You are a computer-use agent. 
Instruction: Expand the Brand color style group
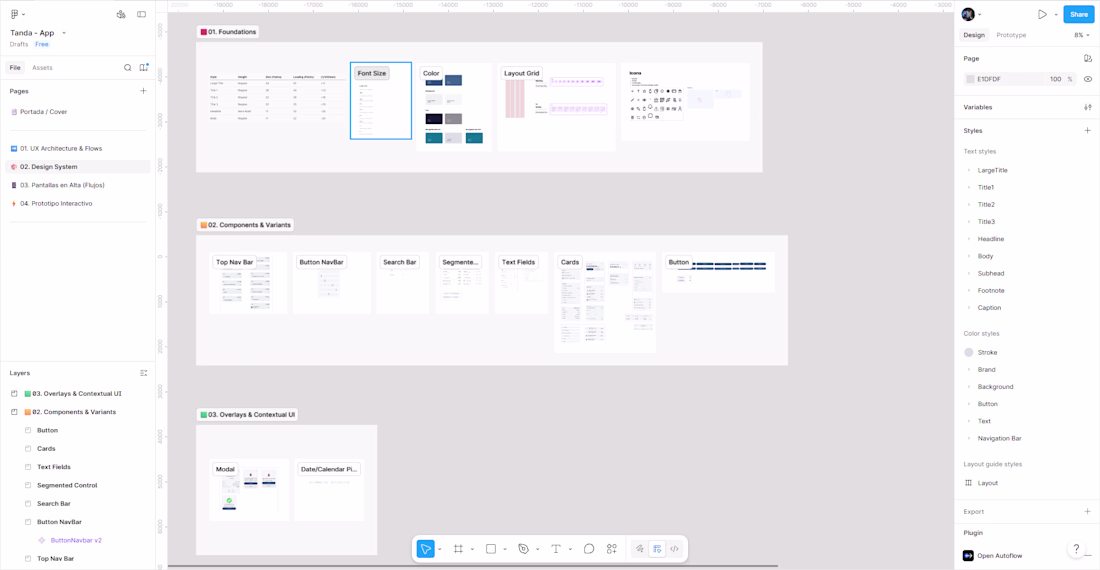pyautogui.click(x=969, y=369)
